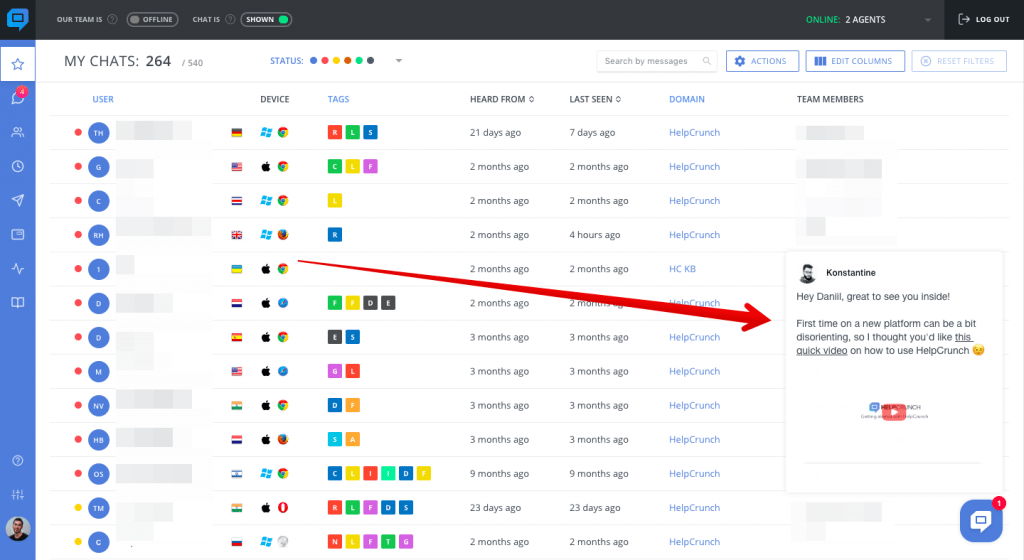Click the Search by messages field
Screen dimensions: 1024x560
(x=656, y=61)
